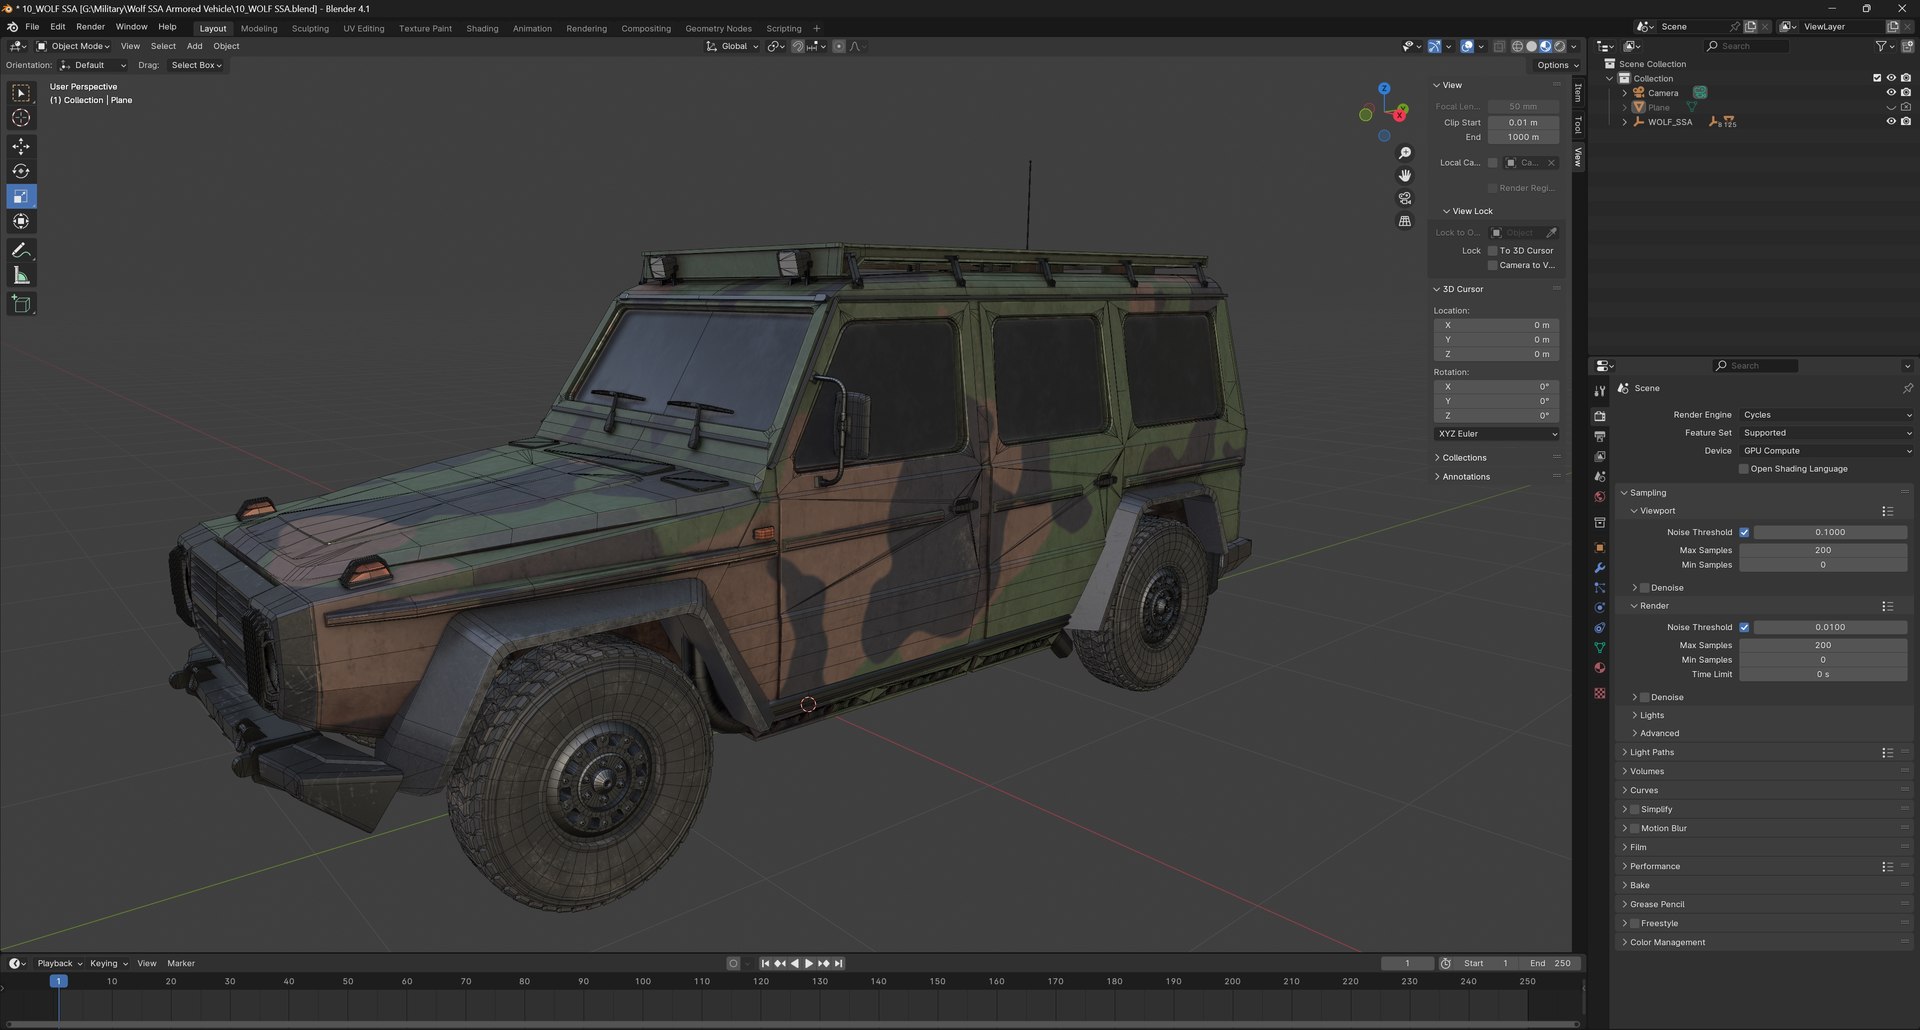Screen dimensions: 1920x1030
Task: Pin the Scene properties panel
Action: pyautogui.click(x=1907, y=388)
